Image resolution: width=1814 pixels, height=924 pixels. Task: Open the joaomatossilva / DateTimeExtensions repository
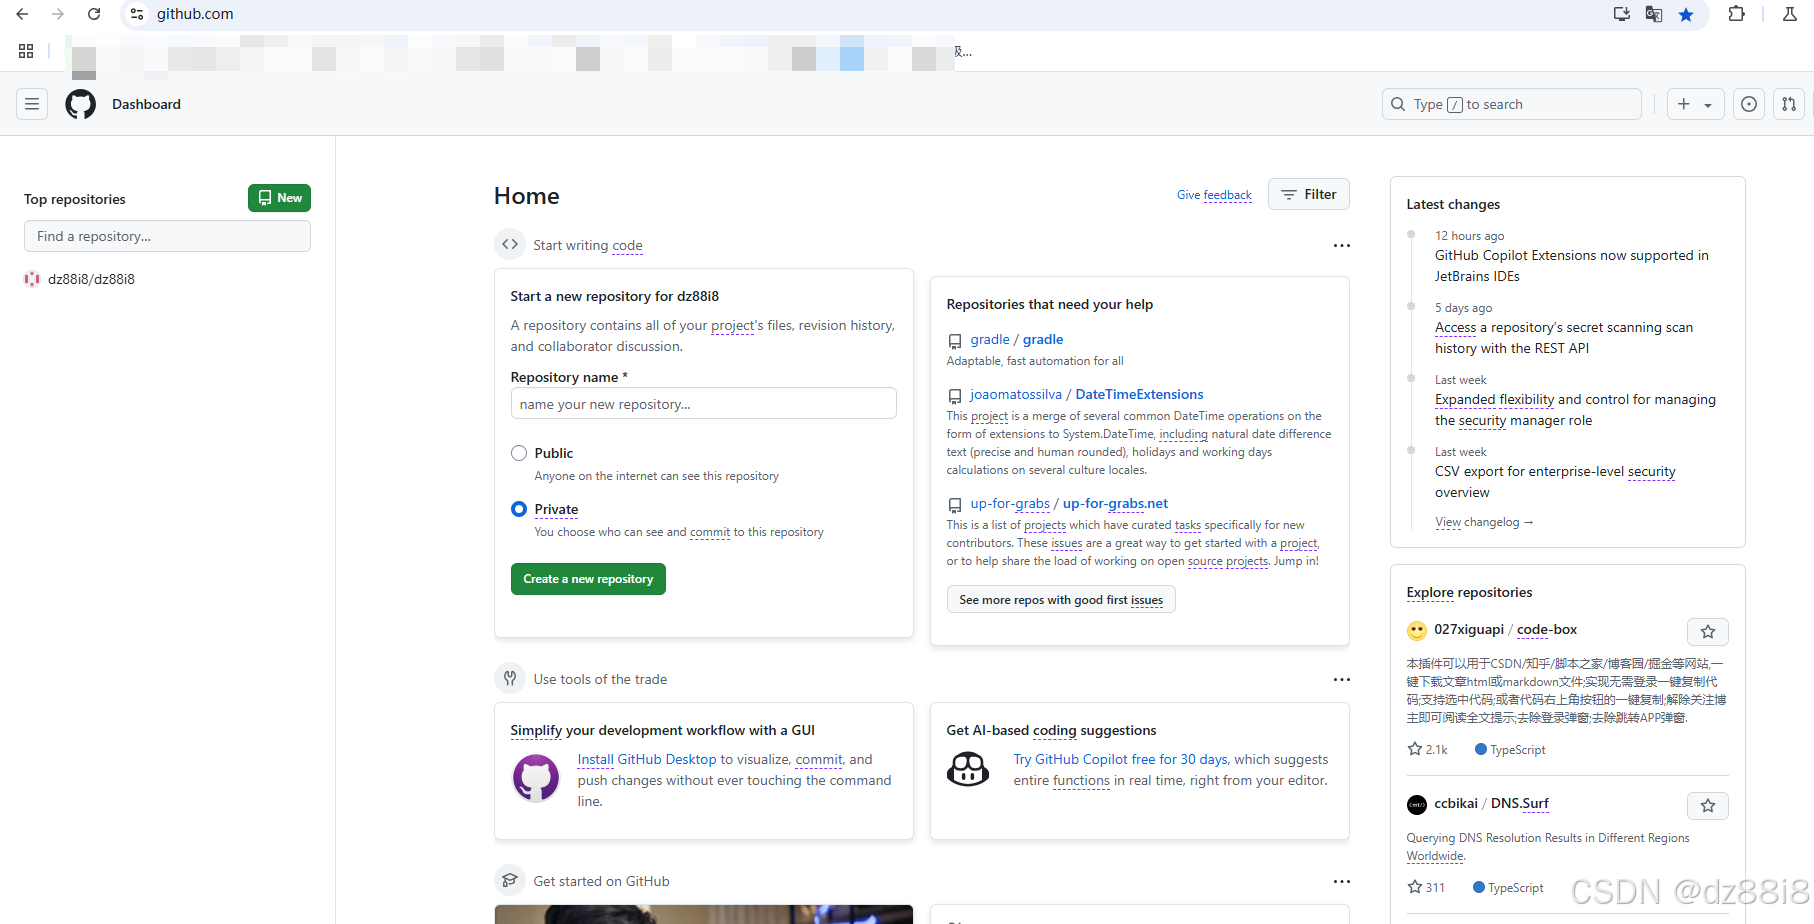click(1087, 395)
